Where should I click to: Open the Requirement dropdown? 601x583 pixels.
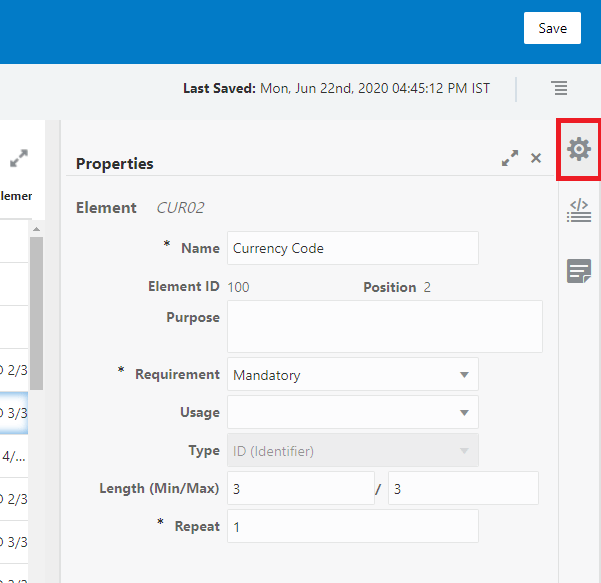tap(353, 374)
